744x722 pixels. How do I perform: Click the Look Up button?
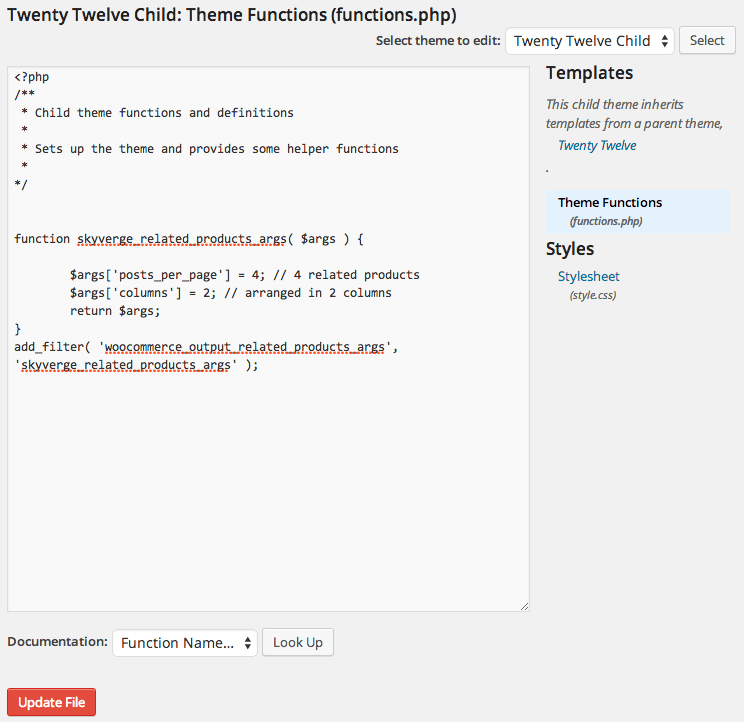coord(298,642)
